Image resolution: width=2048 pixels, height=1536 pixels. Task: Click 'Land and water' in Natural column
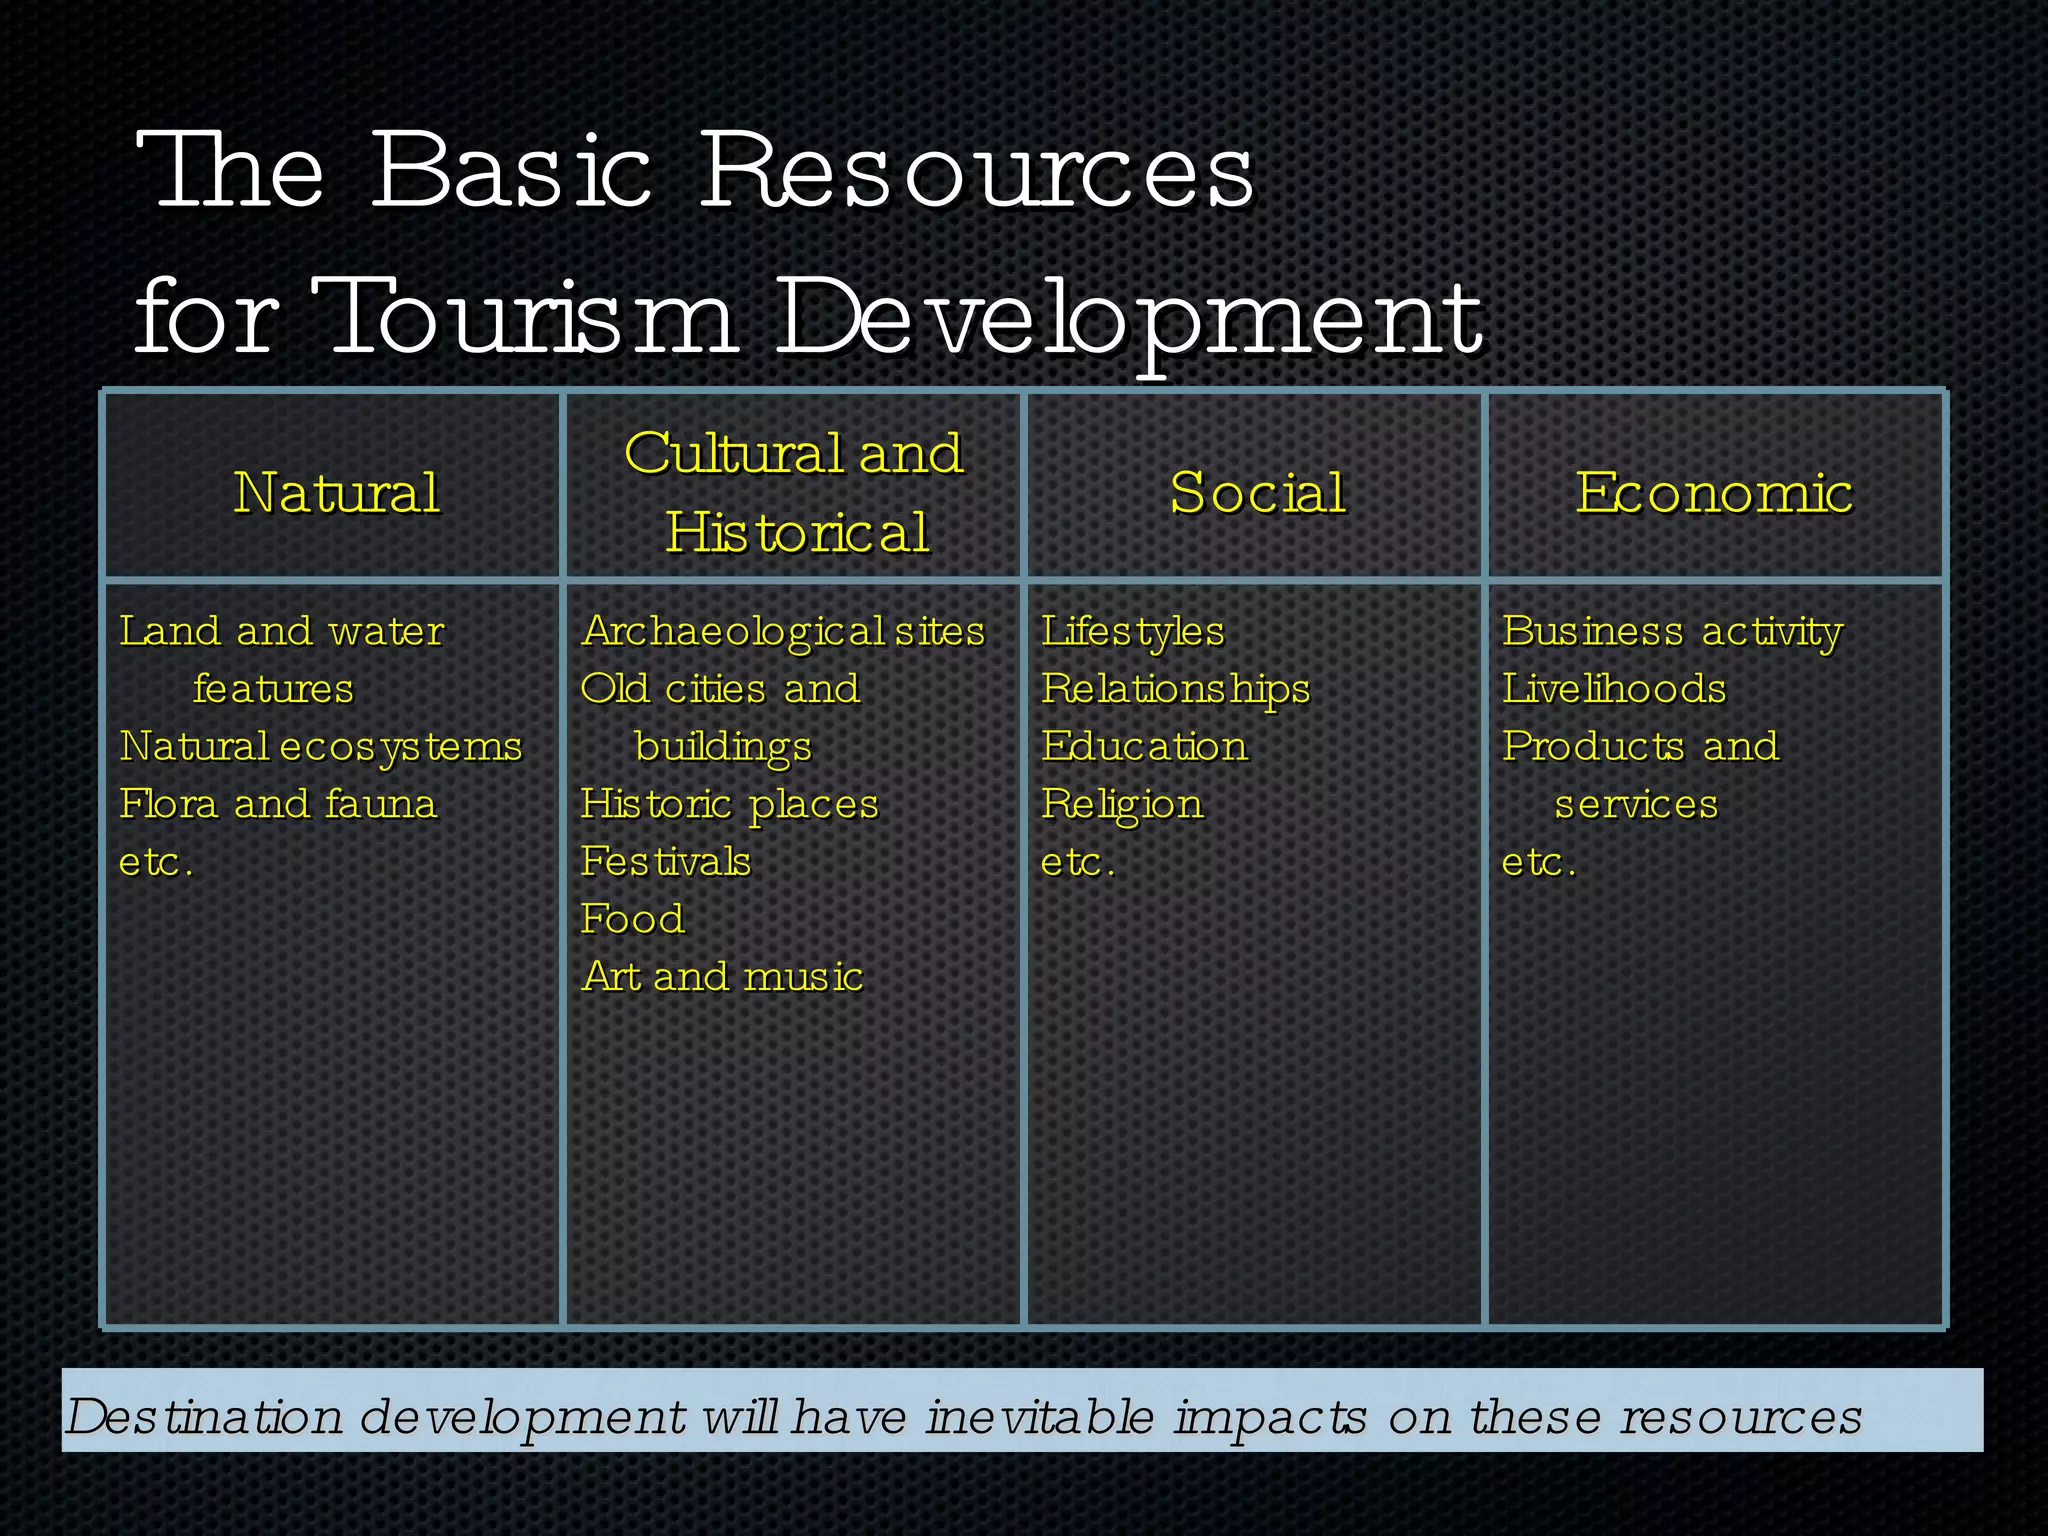coord(282,631)
